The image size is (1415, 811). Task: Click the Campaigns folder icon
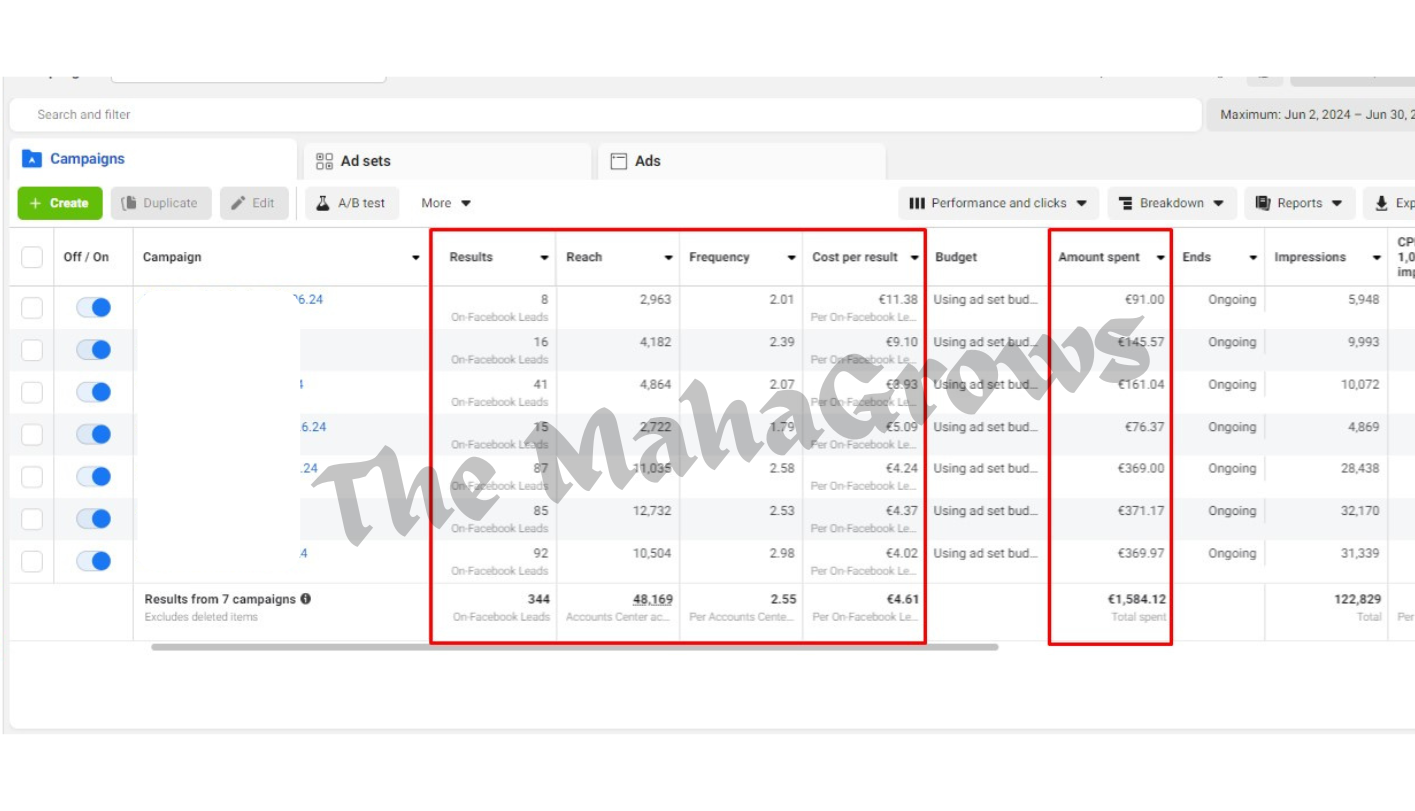[x=32, y=159]
